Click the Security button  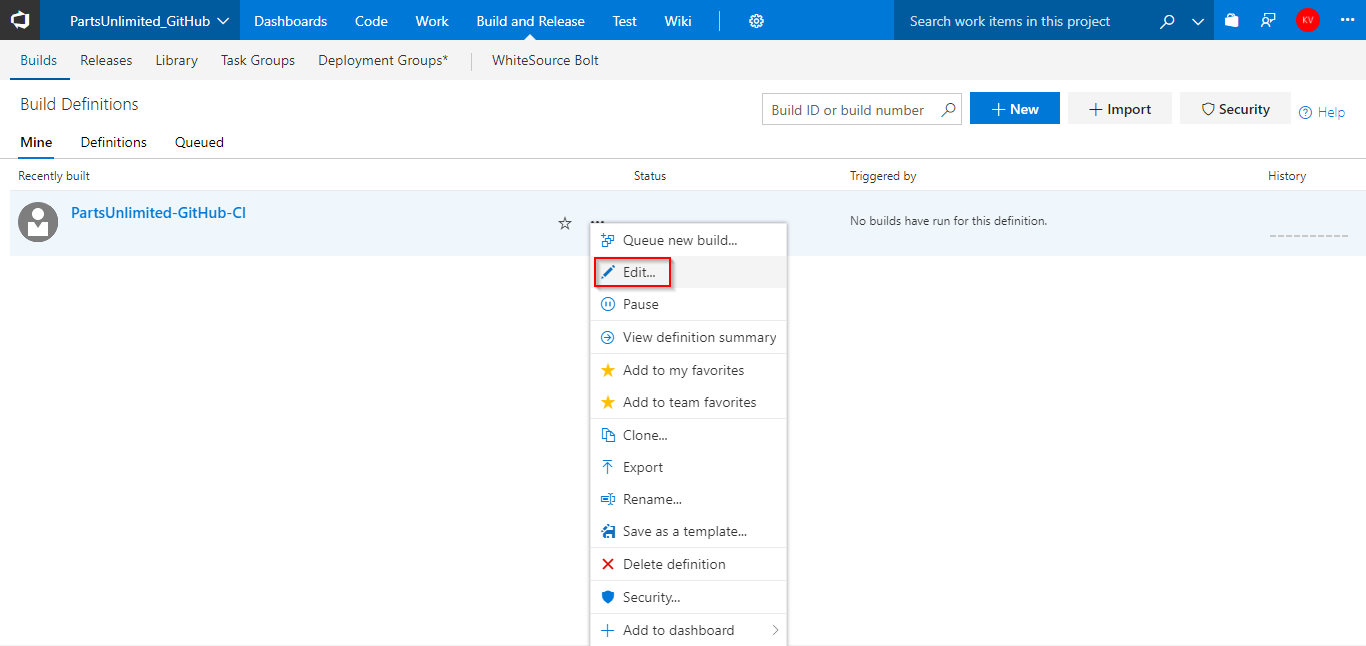pos(1235,109)
